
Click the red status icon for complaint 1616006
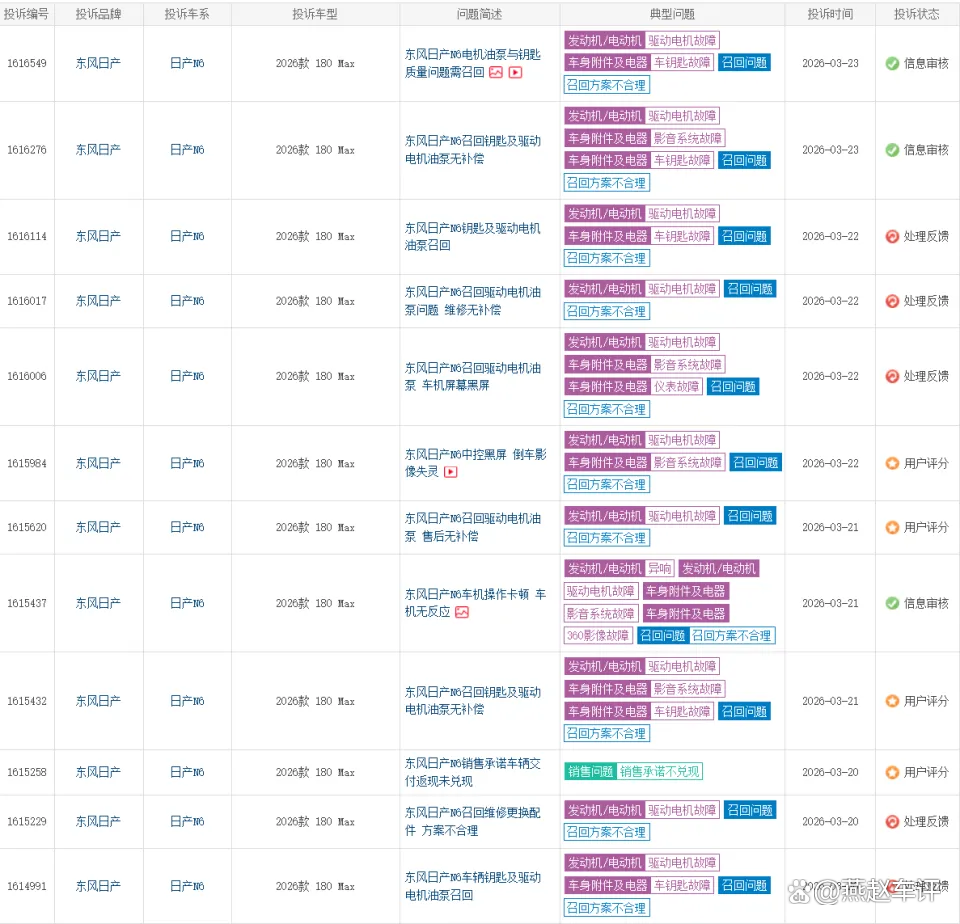[892, 376]
